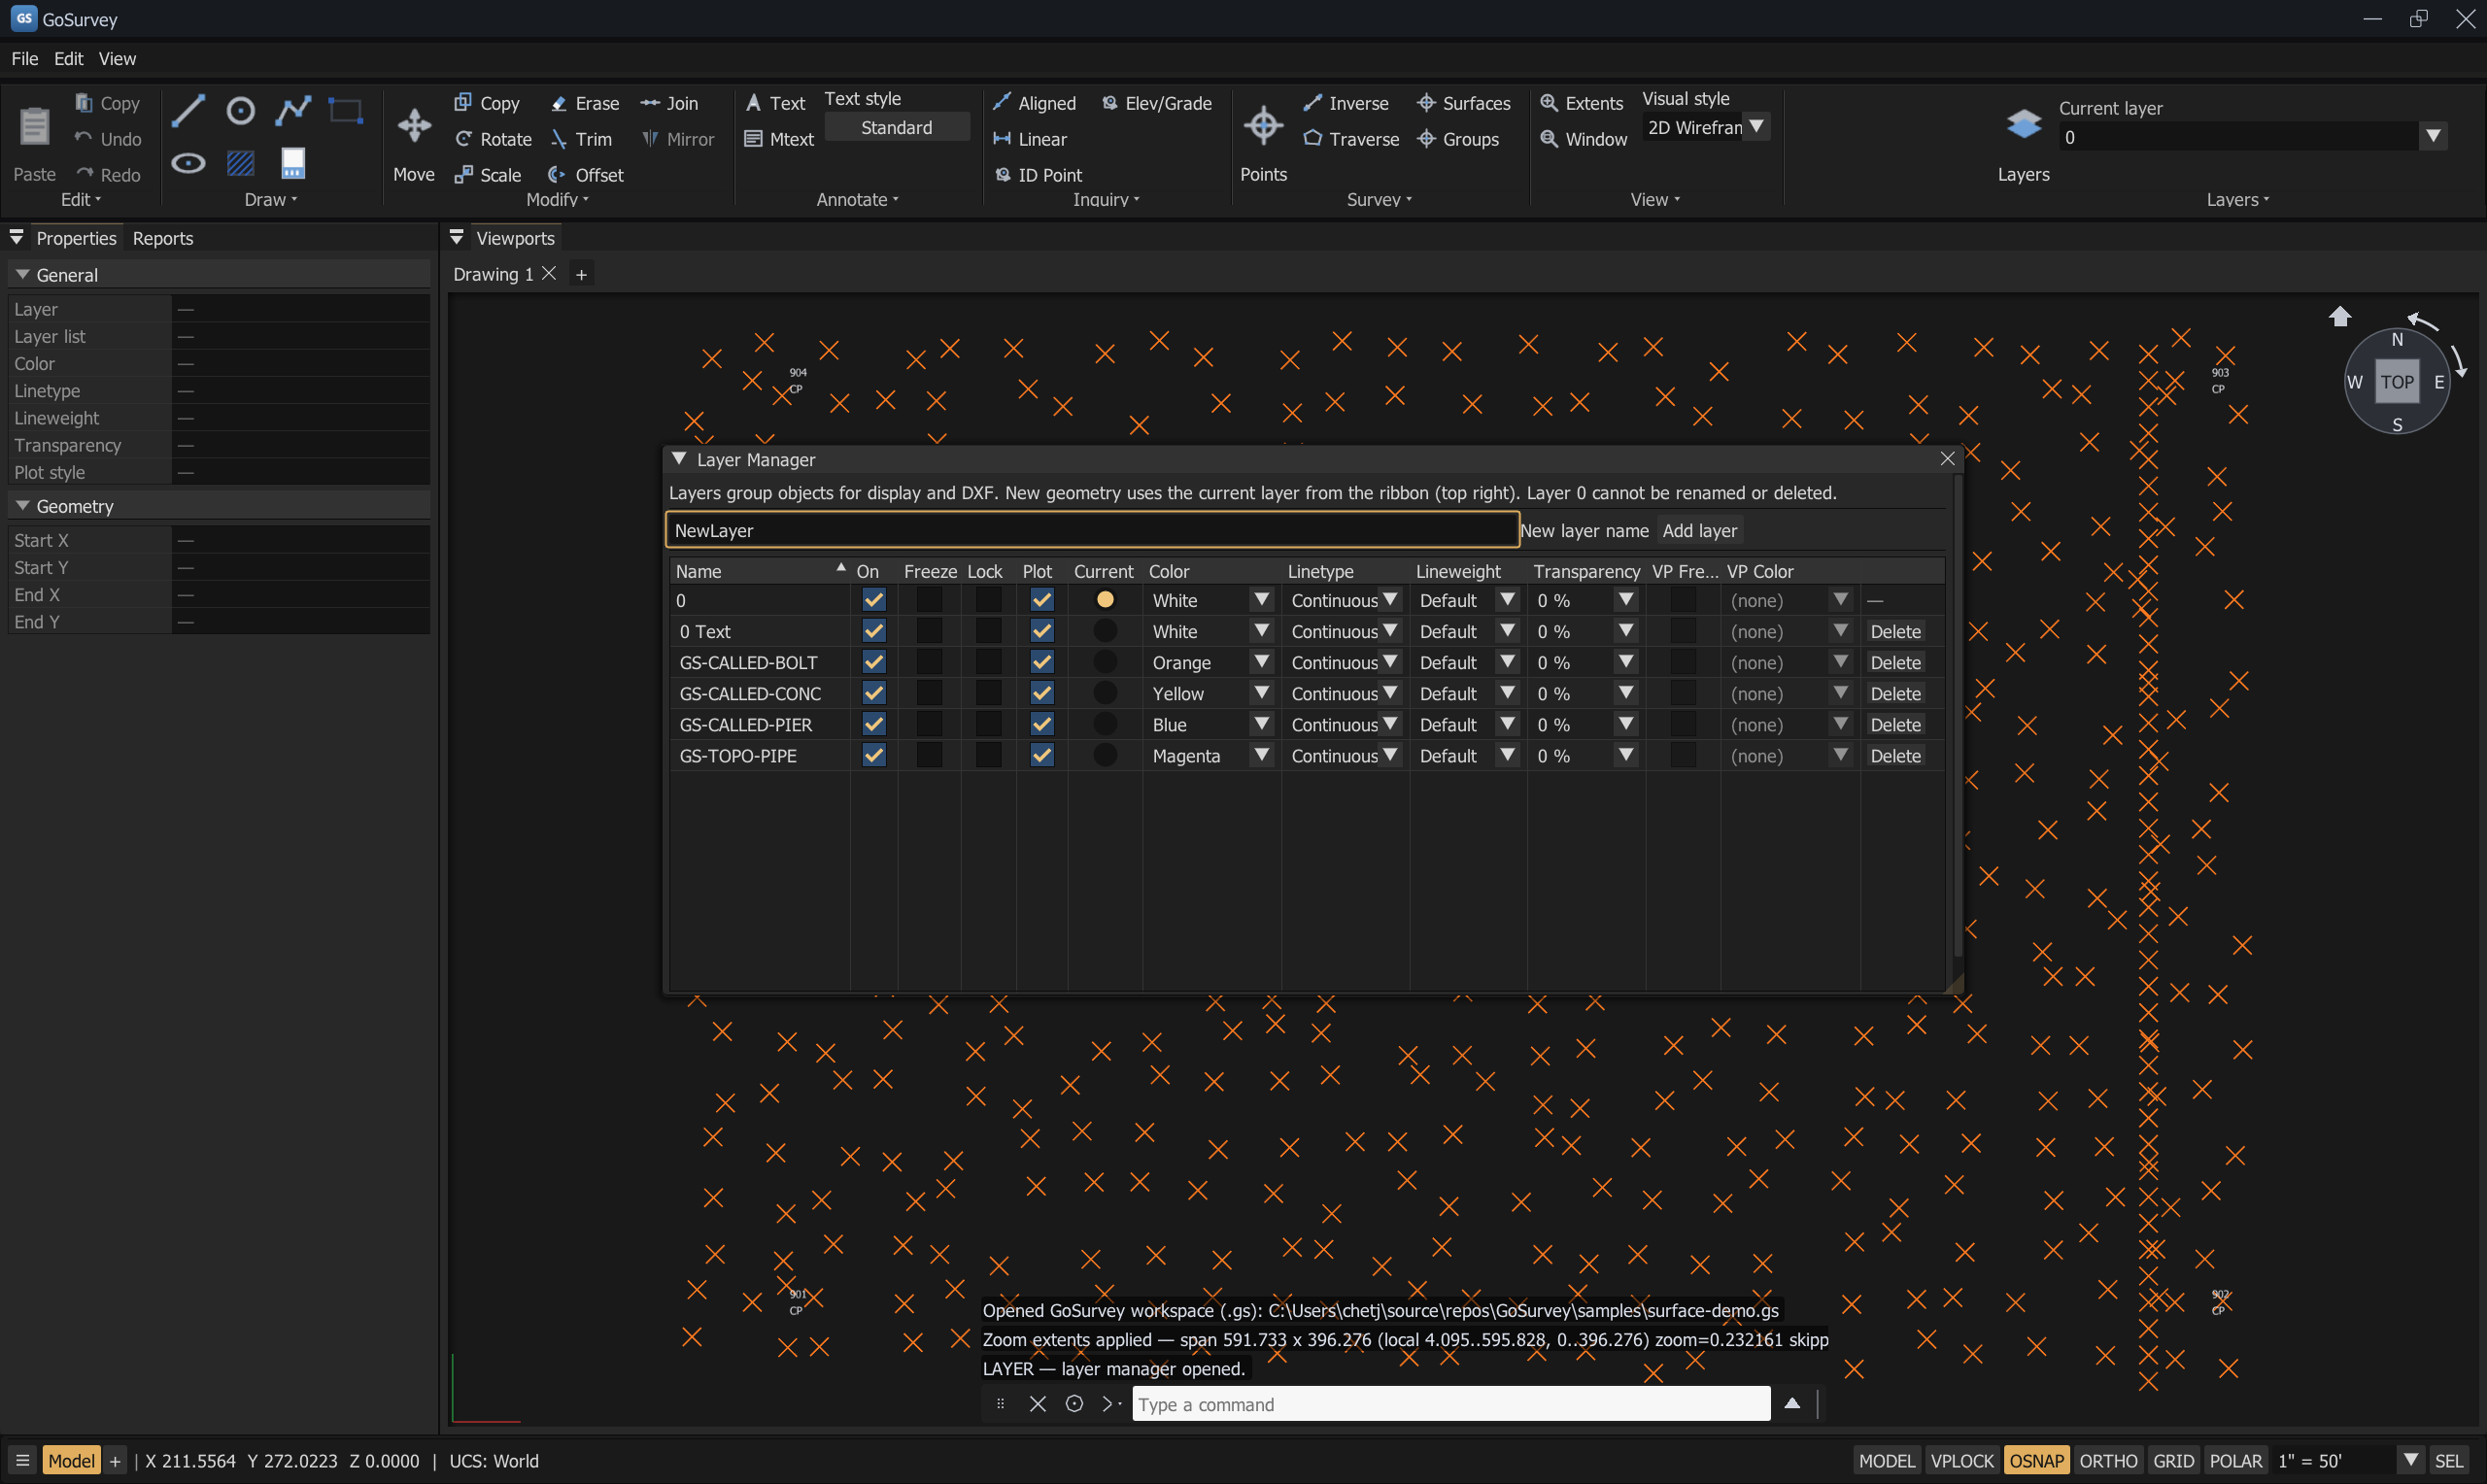Screen dimensions: 2487x1484
Task: Select the Rectangle draw tool
Action: [346, 110]
